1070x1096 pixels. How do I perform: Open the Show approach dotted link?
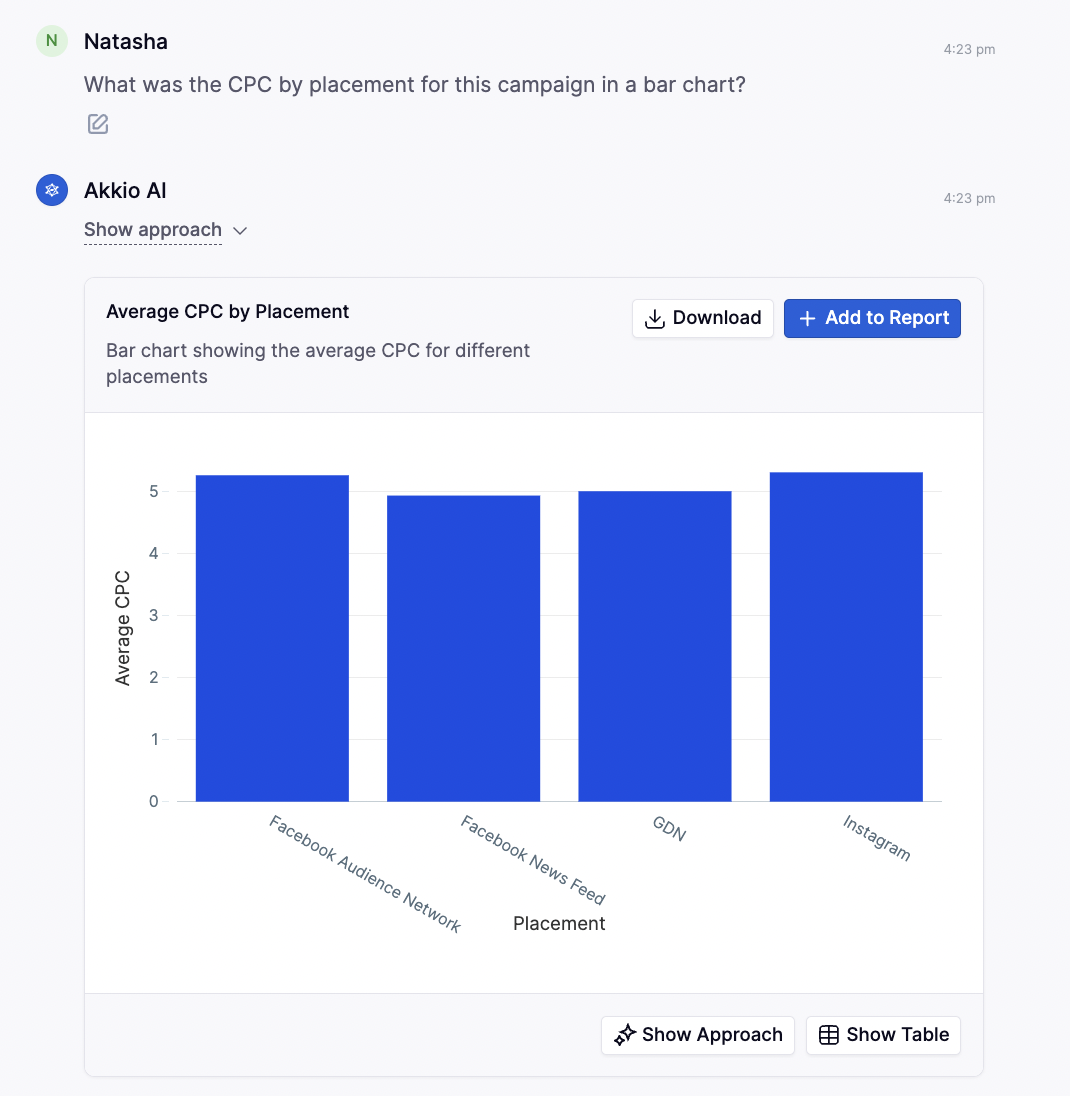(x=152, y=230)
